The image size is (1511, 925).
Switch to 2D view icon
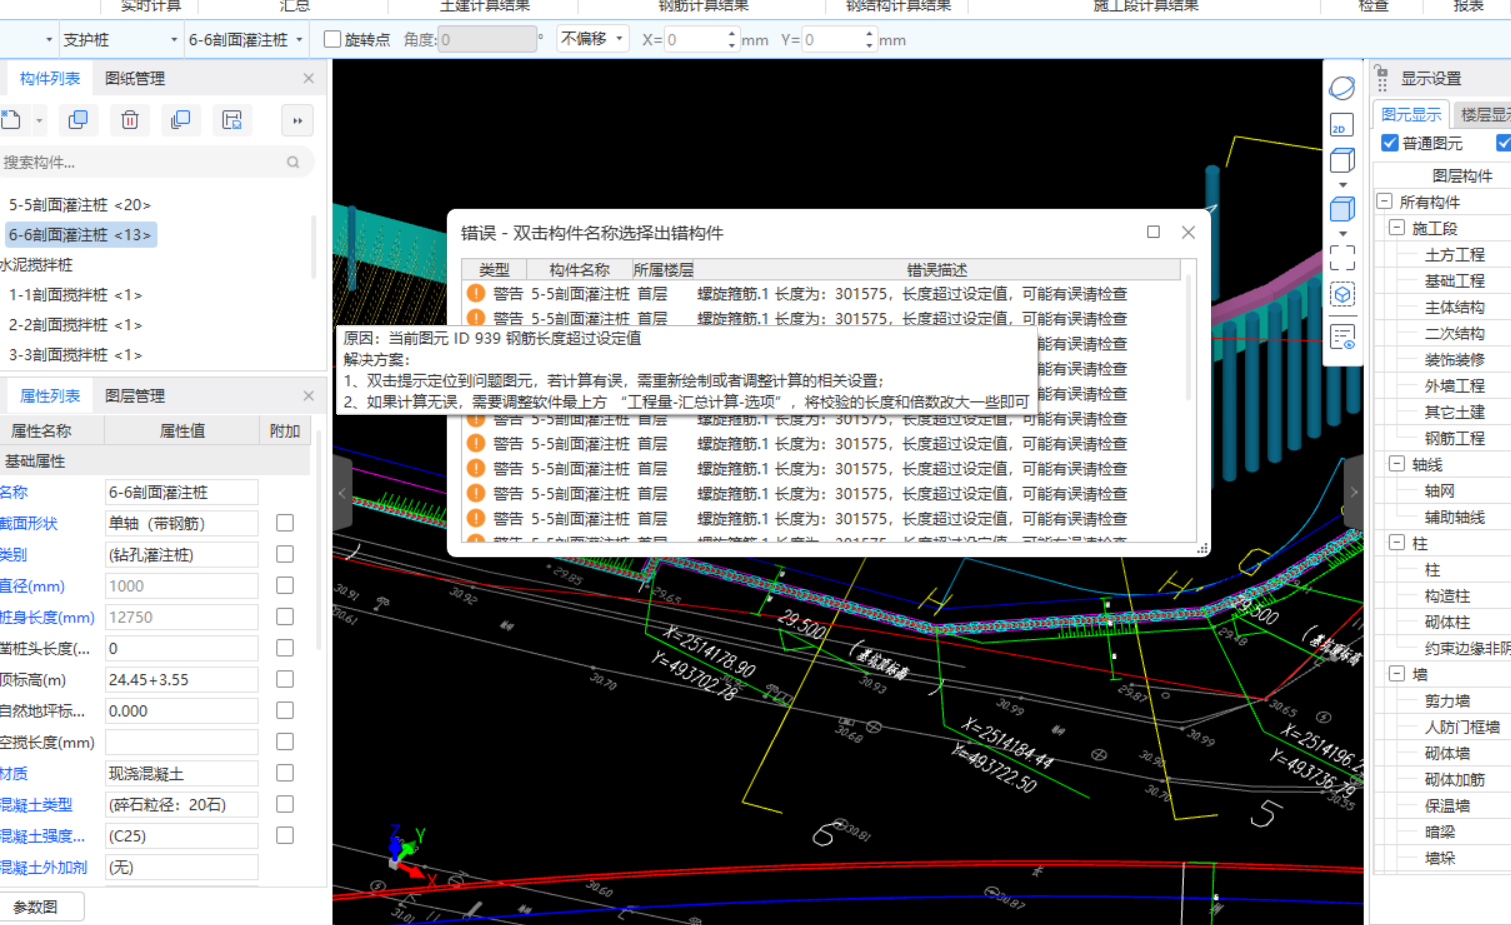(1342, 125)
